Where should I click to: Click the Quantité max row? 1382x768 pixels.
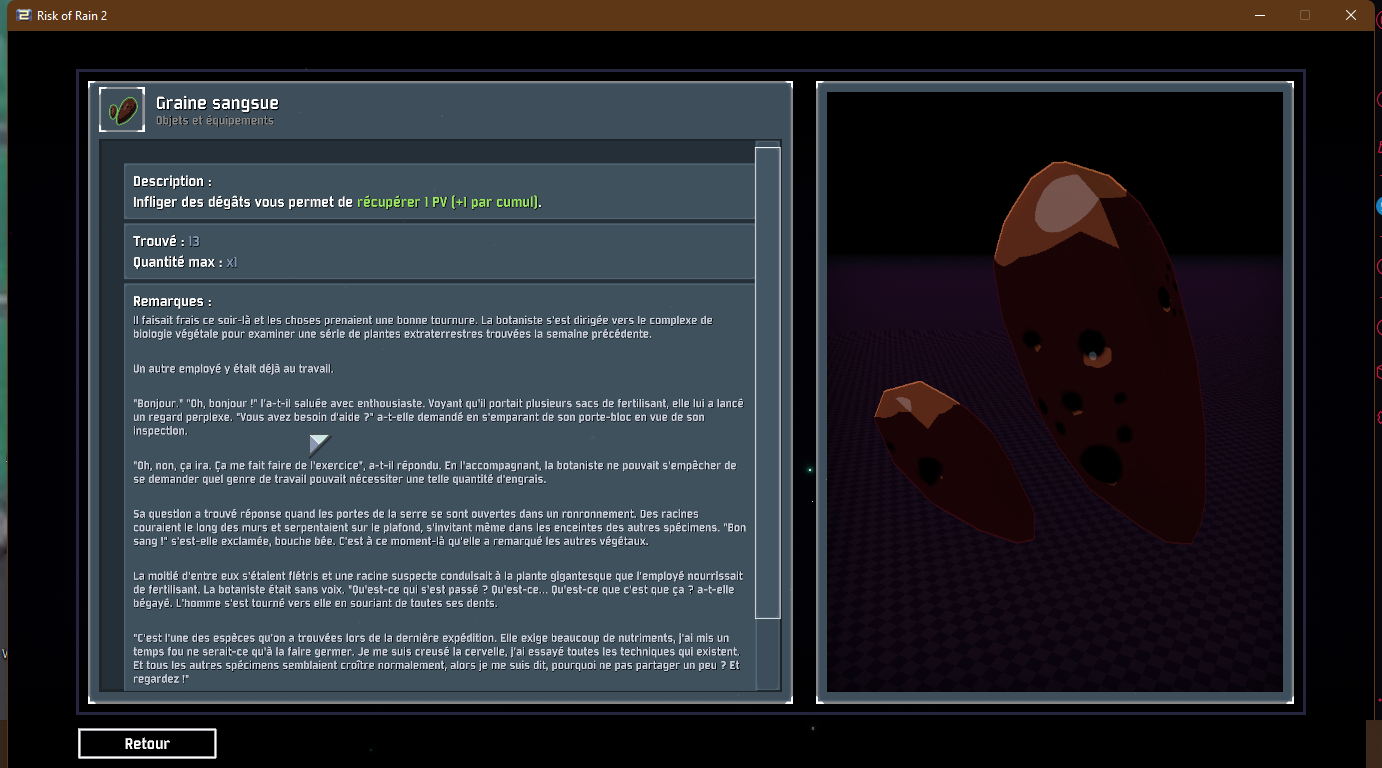pyautogui.click(x=185, y=262)
